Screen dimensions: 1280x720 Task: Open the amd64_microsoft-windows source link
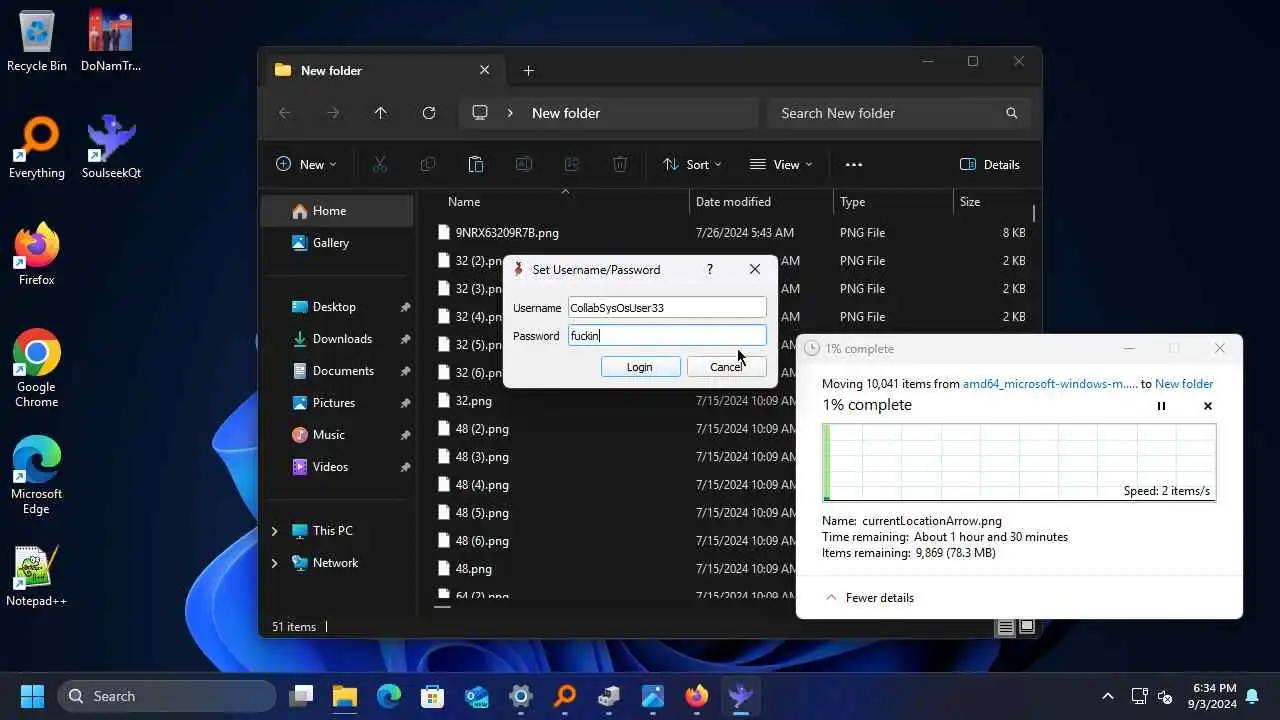pos(1050,384)
